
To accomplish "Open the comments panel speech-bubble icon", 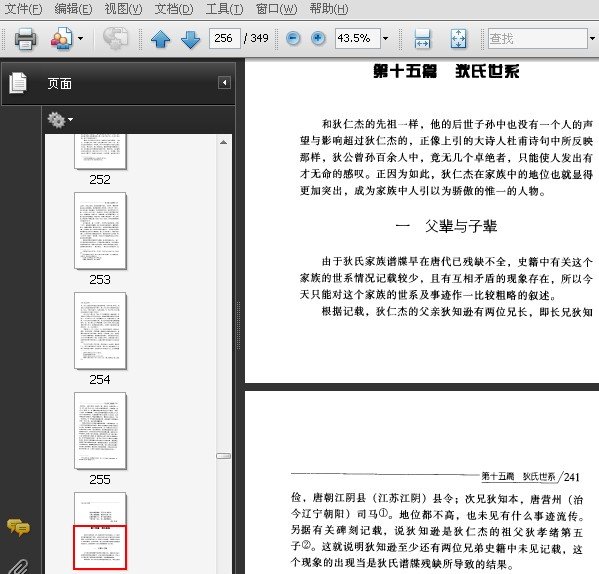I will pyautogui.click(x=18, y=528).
